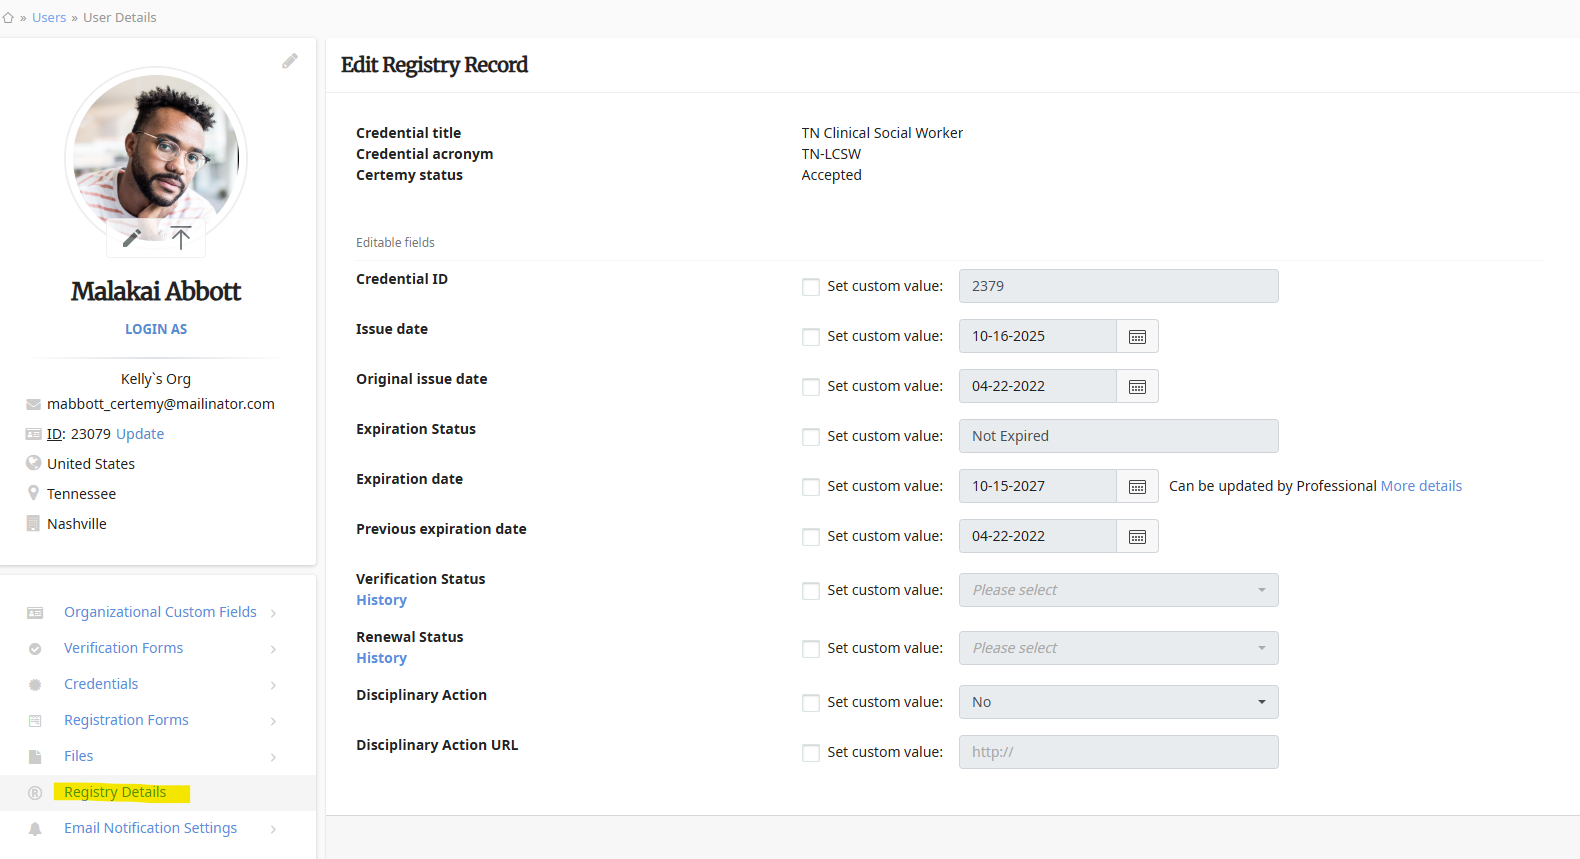Screen dimensions: 1580x859
Task: Open the Original issue date calendar picker
Action: point(1137,387)
